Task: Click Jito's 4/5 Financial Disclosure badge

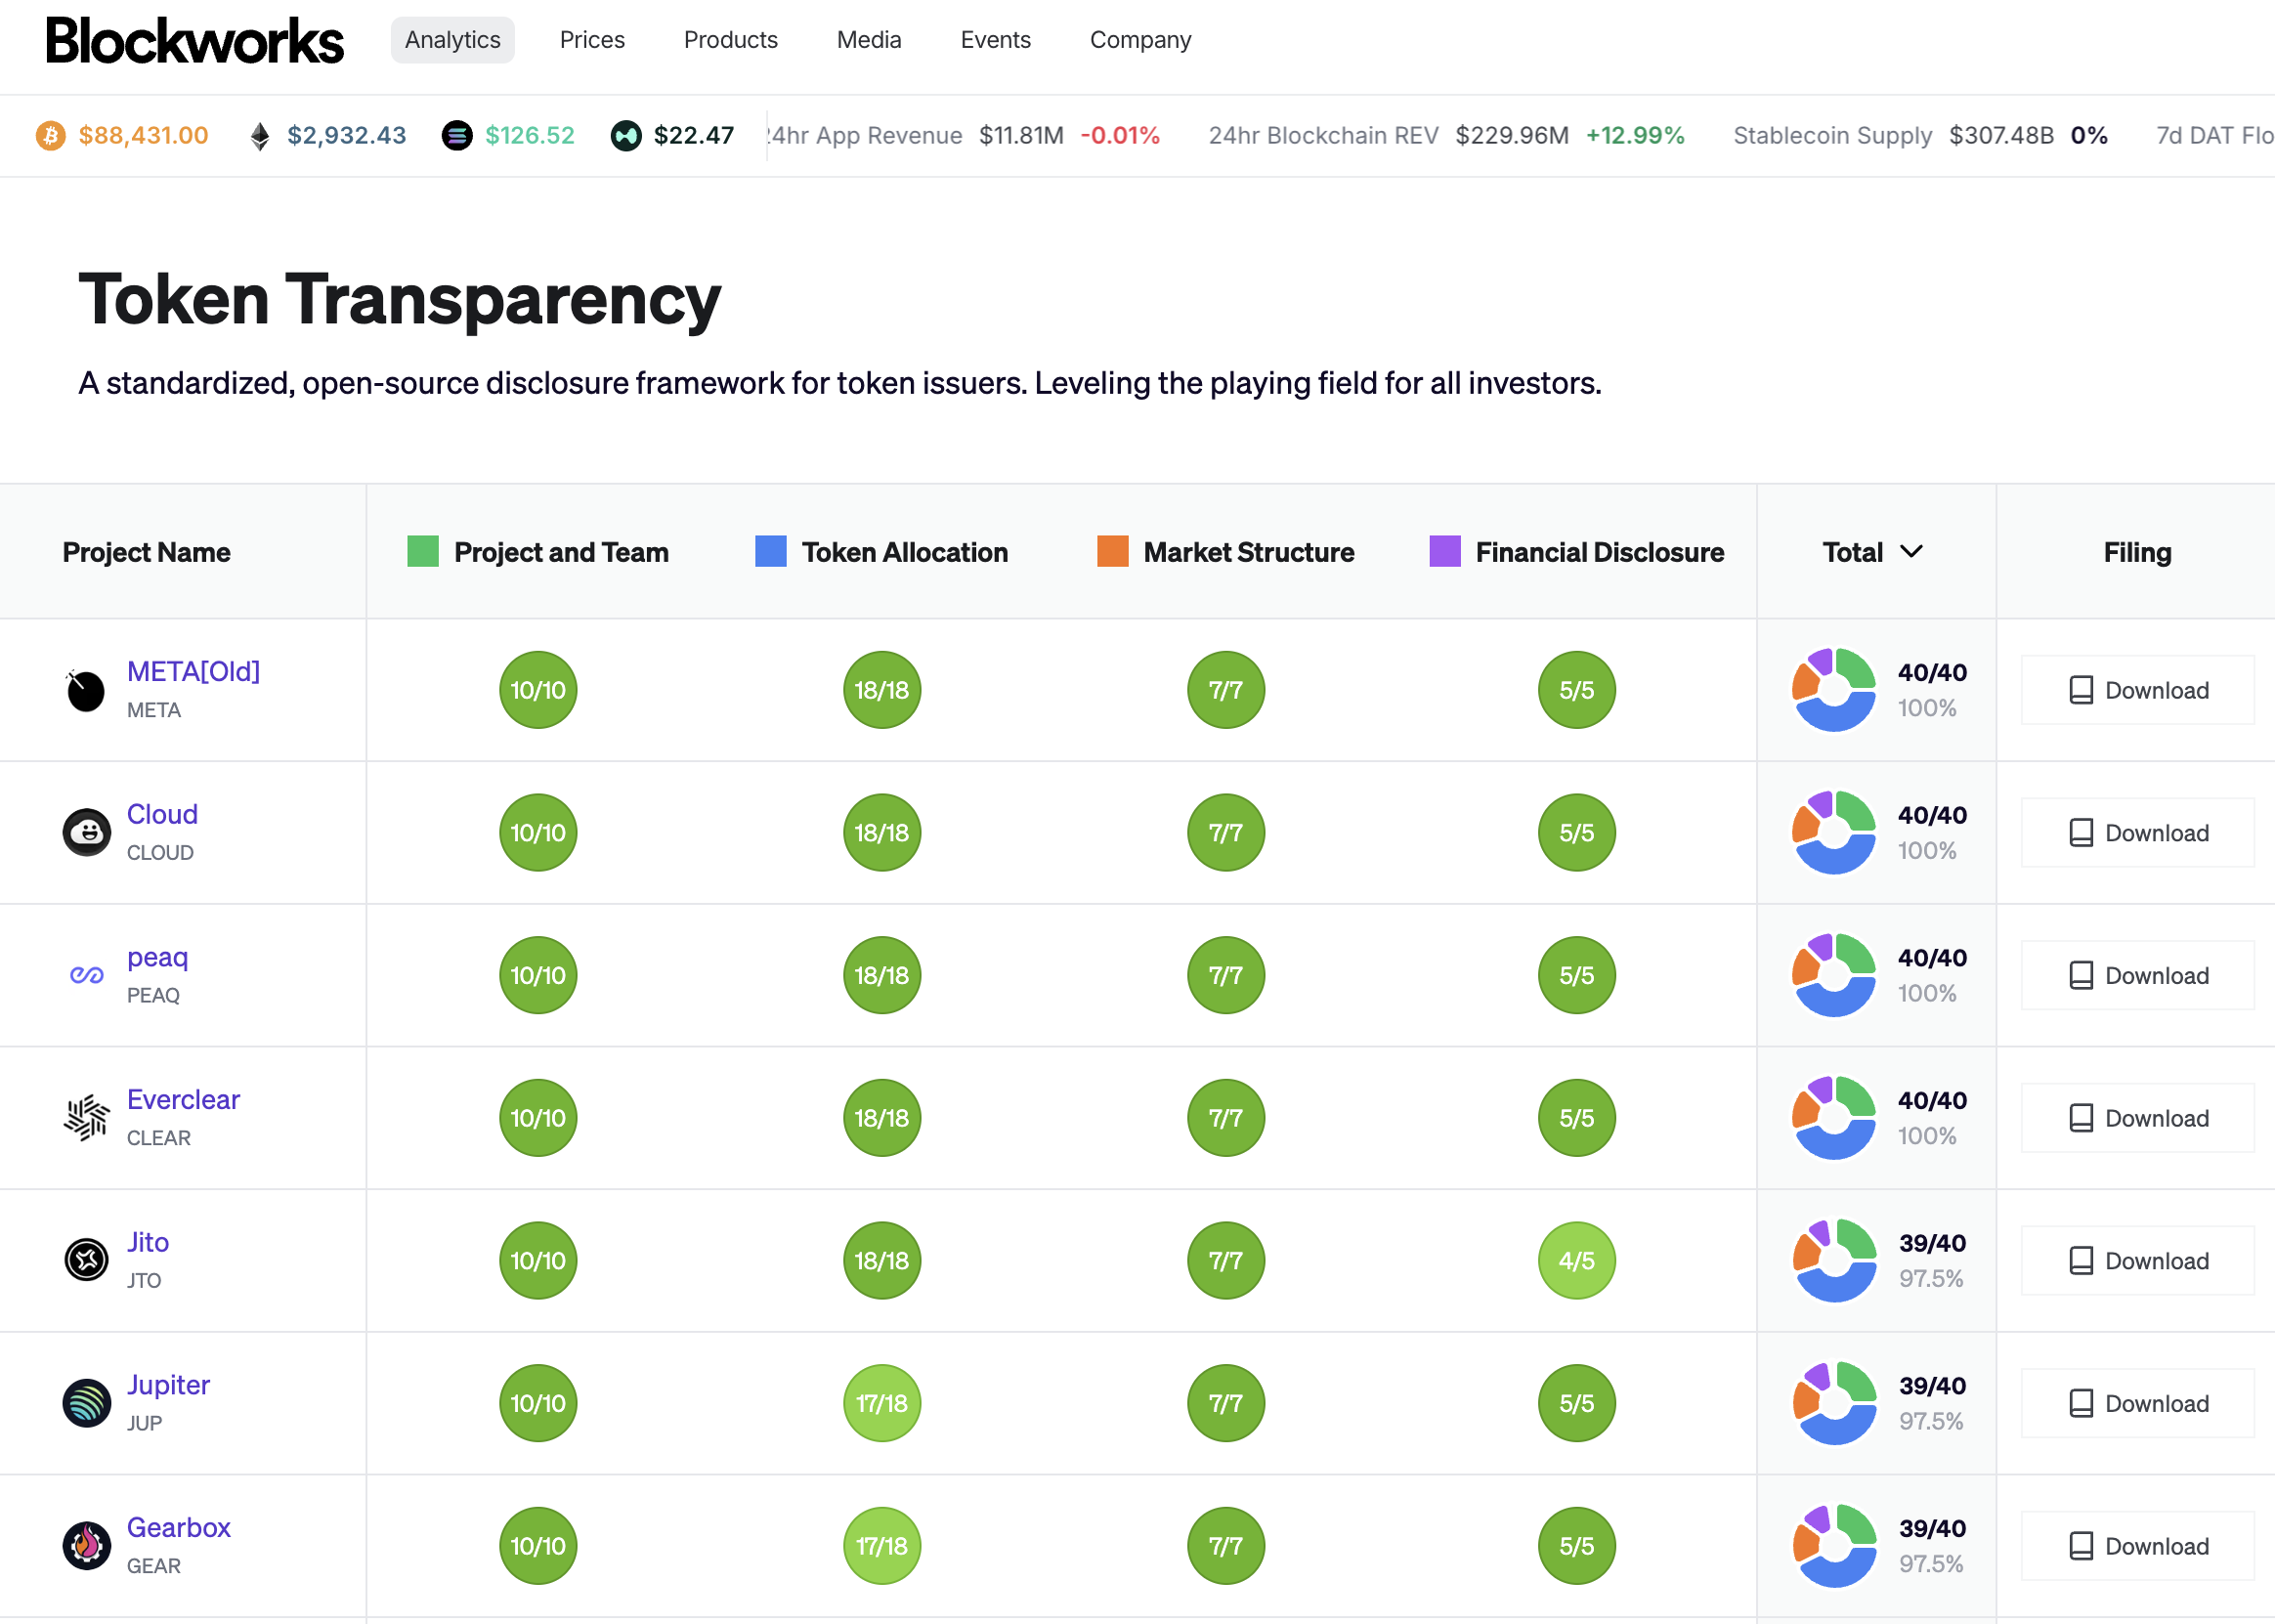Action: [1576, 1260]
